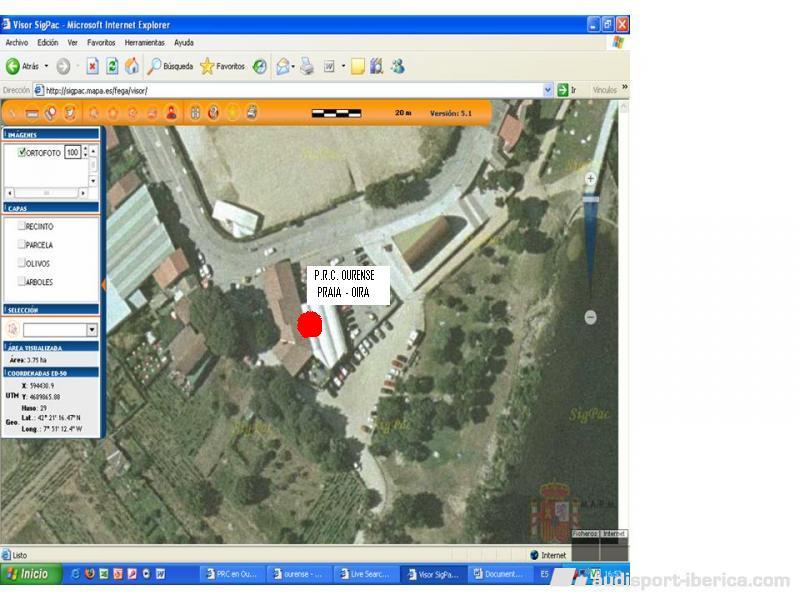Click the Vínculos links toolbar label
Image resolution: width=800 pixels, height=600 pixels.
[605, 90]
